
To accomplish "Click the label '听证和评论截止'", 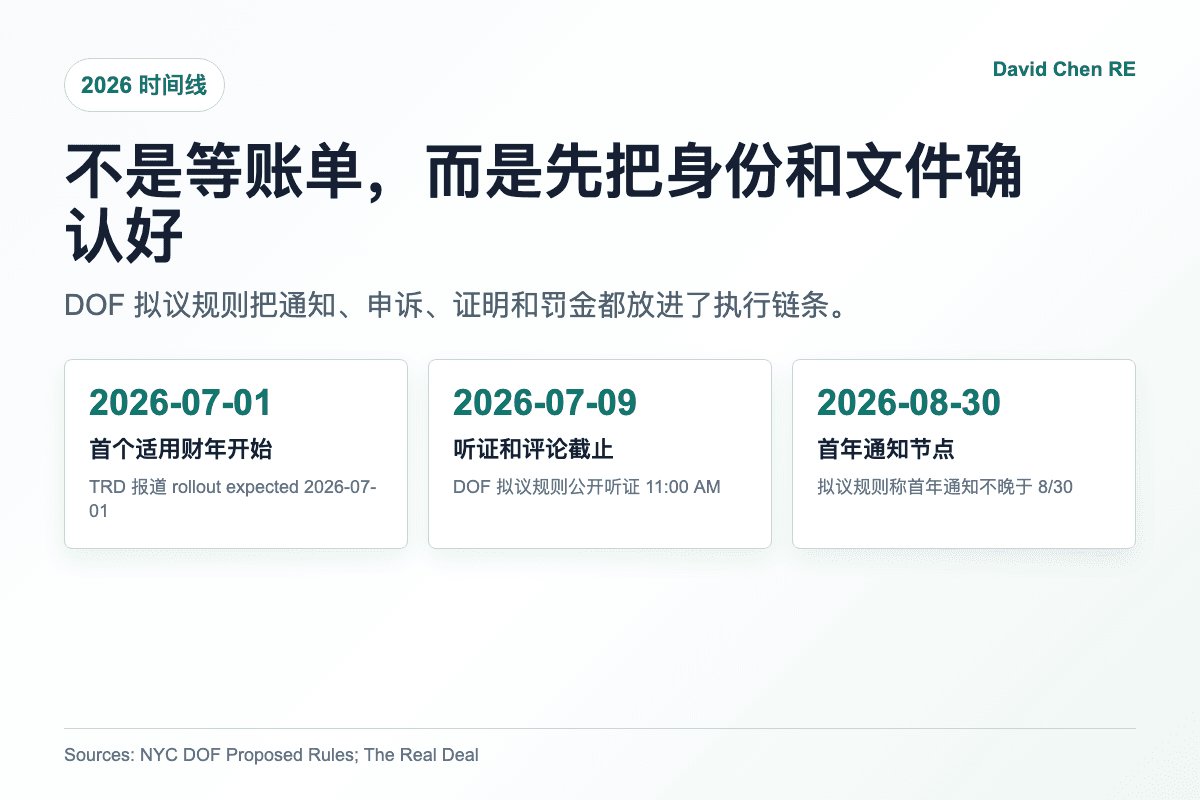I will (533, 450).
